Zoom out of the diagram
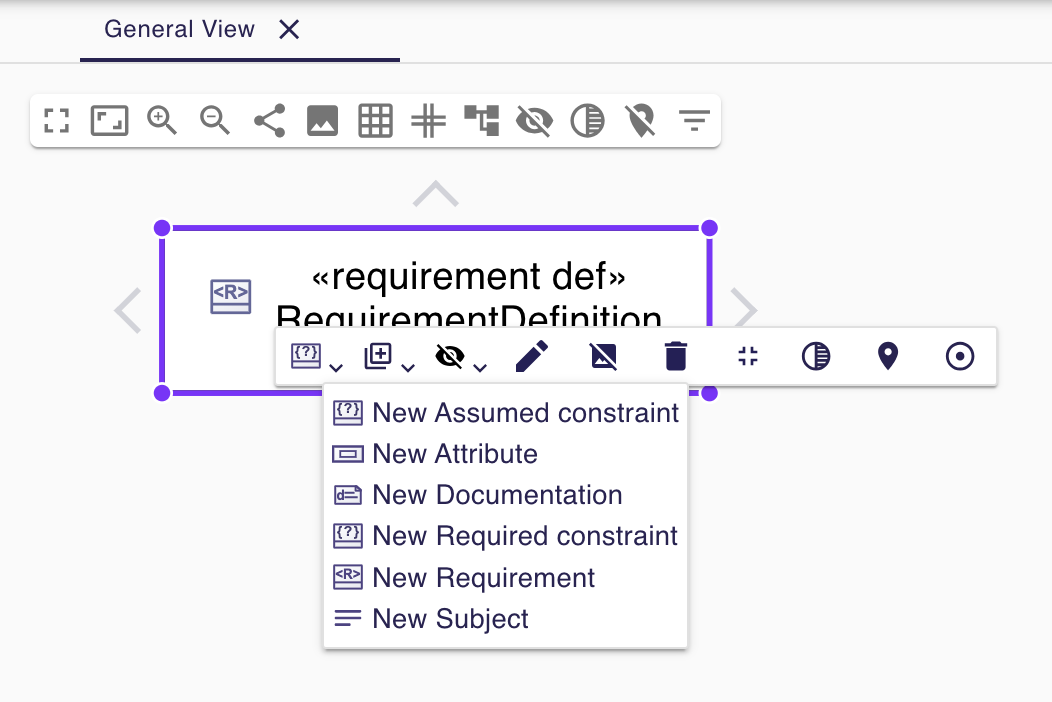The image size is (1052, 702). (x=214, y=120)
